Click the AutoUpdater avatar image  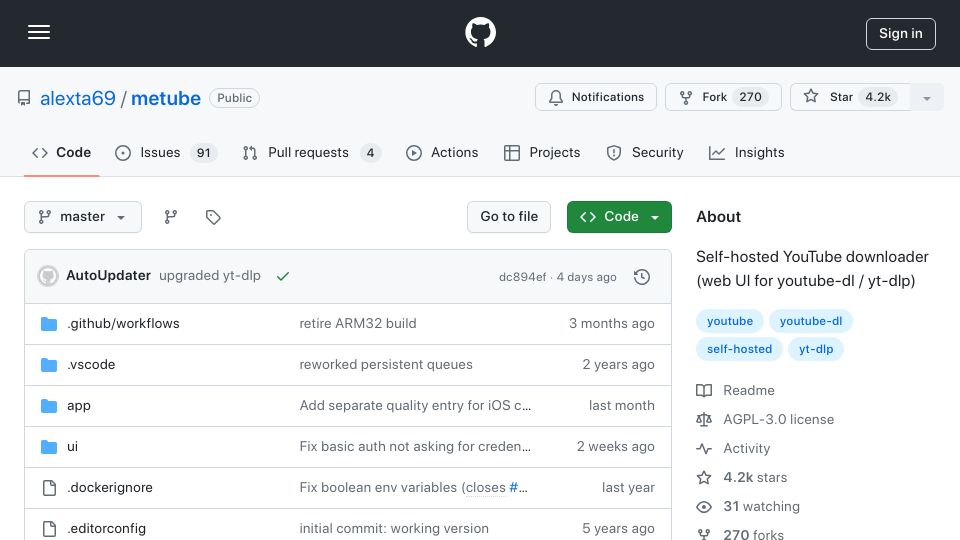(x=48, y=276)
